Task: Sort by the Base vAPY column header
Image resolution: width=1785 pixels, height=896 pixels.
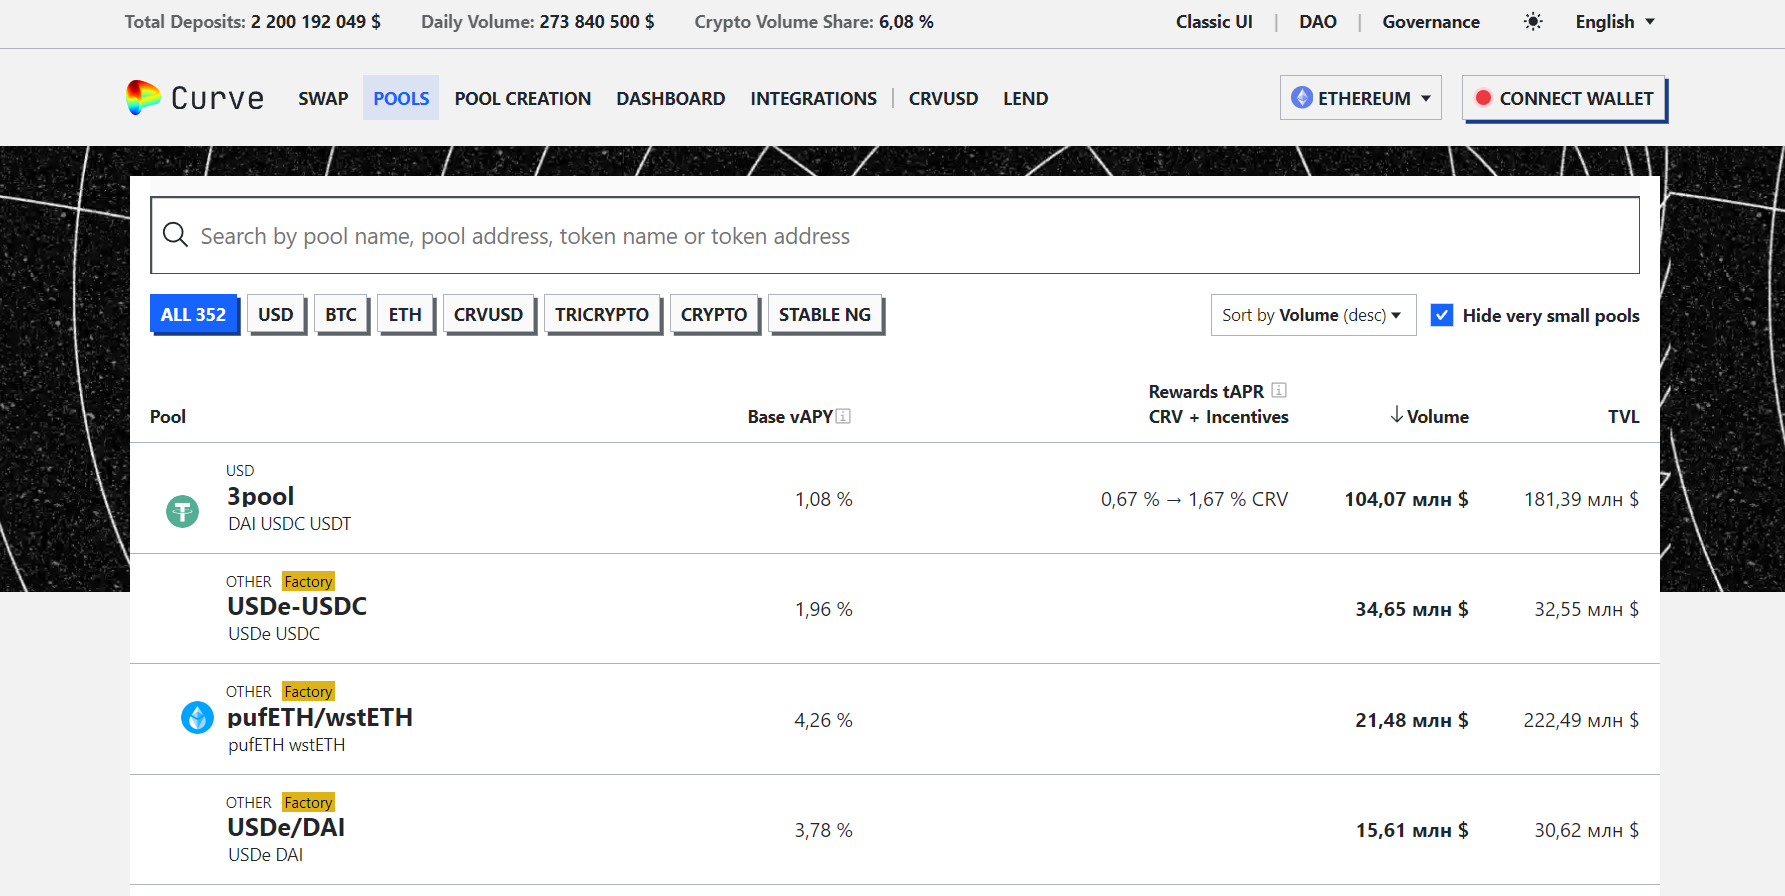Action: coord(790,416)
